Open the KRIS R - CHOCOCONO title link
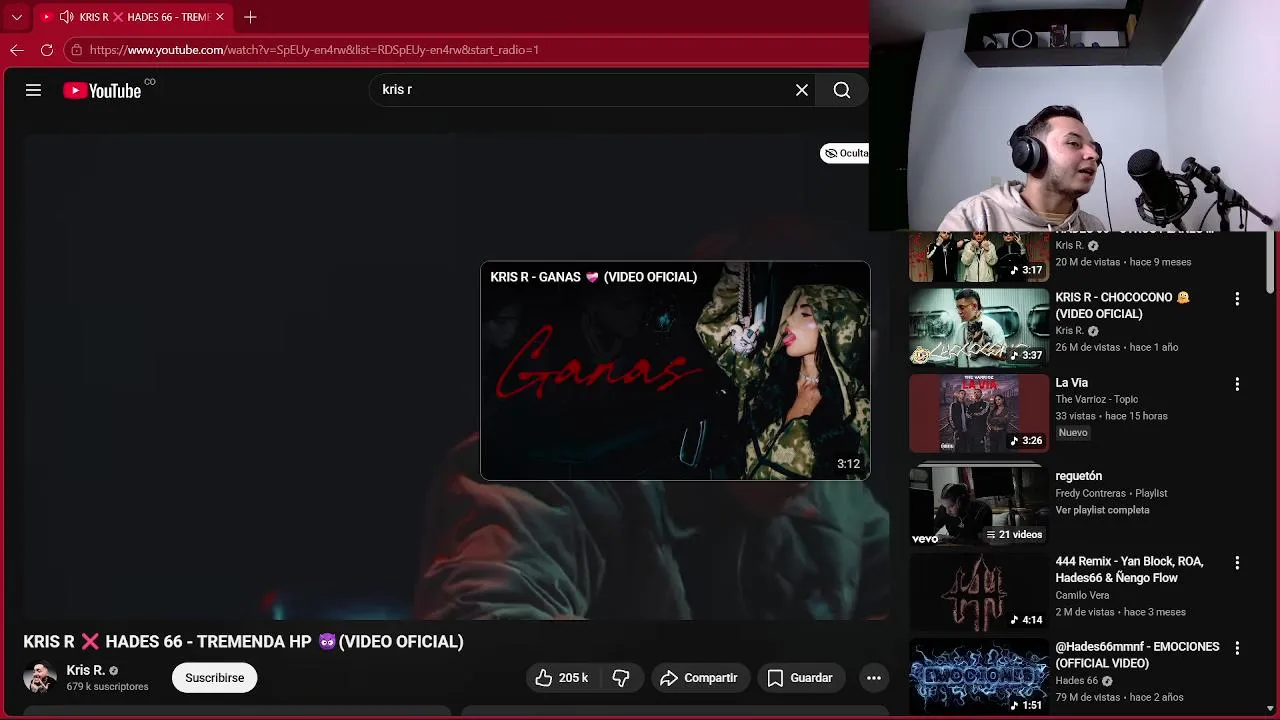Screen dimensions: 1280x720 1122,305
